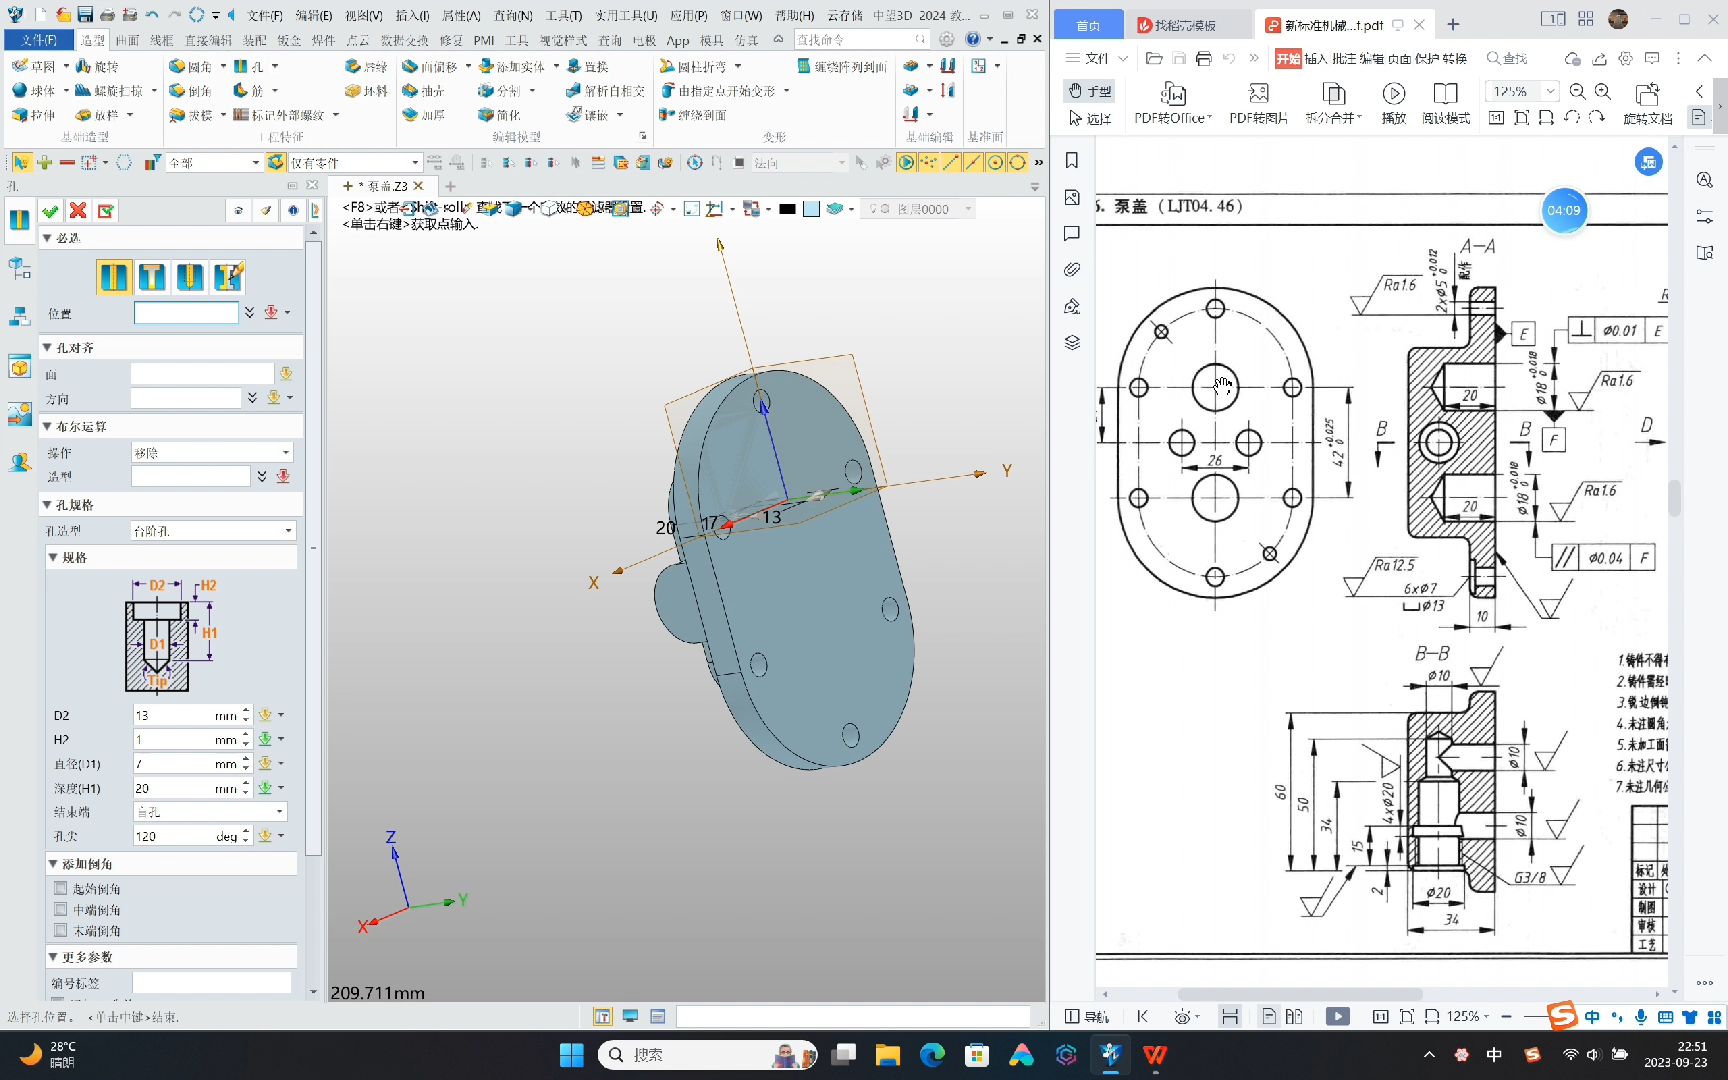Cancel hole command with red X
Viewport: 1728px width, 1080px height.
(78, 210)
